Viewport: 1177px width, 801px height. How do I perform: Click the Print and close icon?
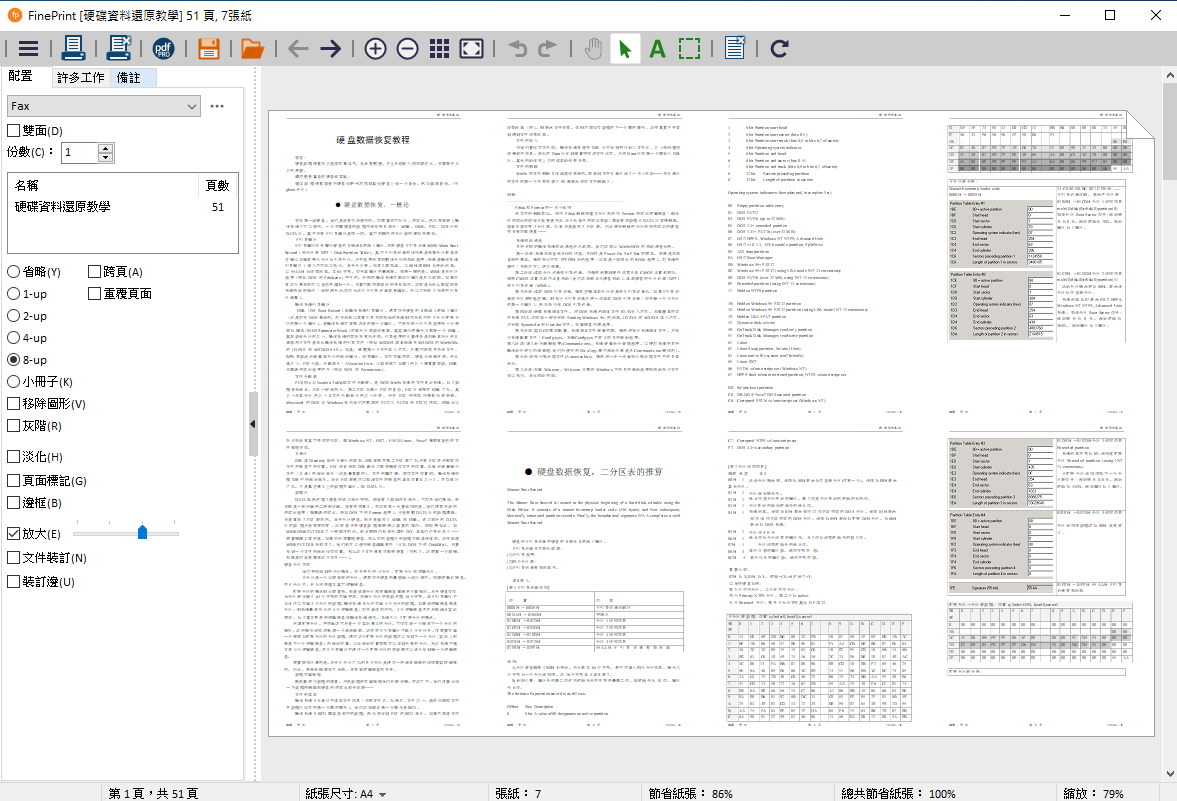coord(119,49)
